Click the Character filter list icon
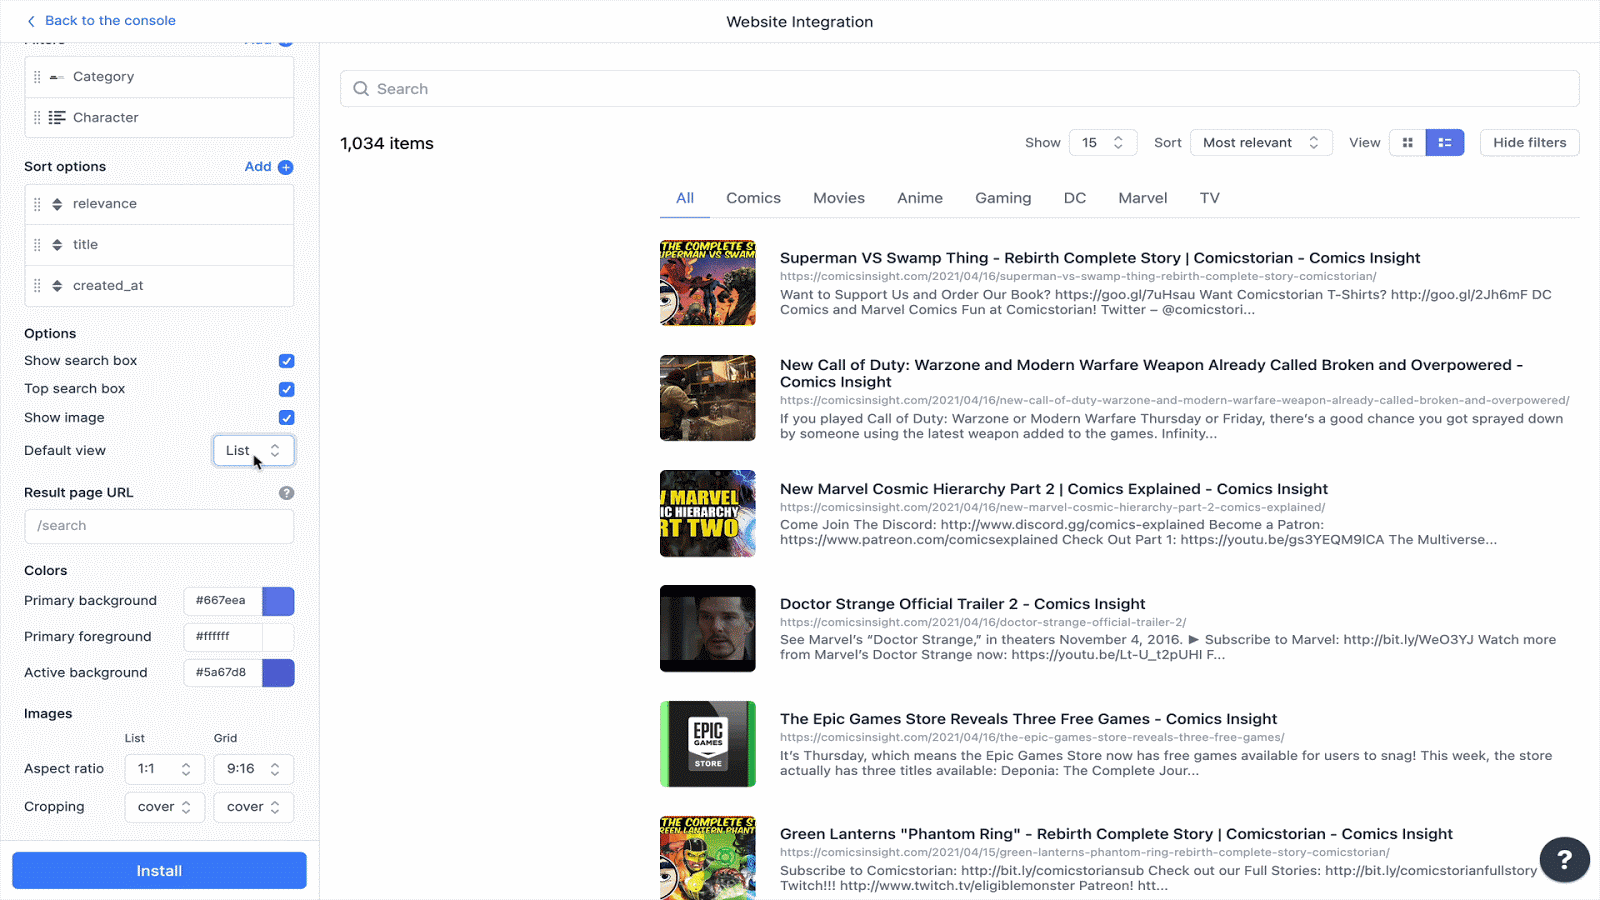This screenshot has height=900, width=1600. 57,118
